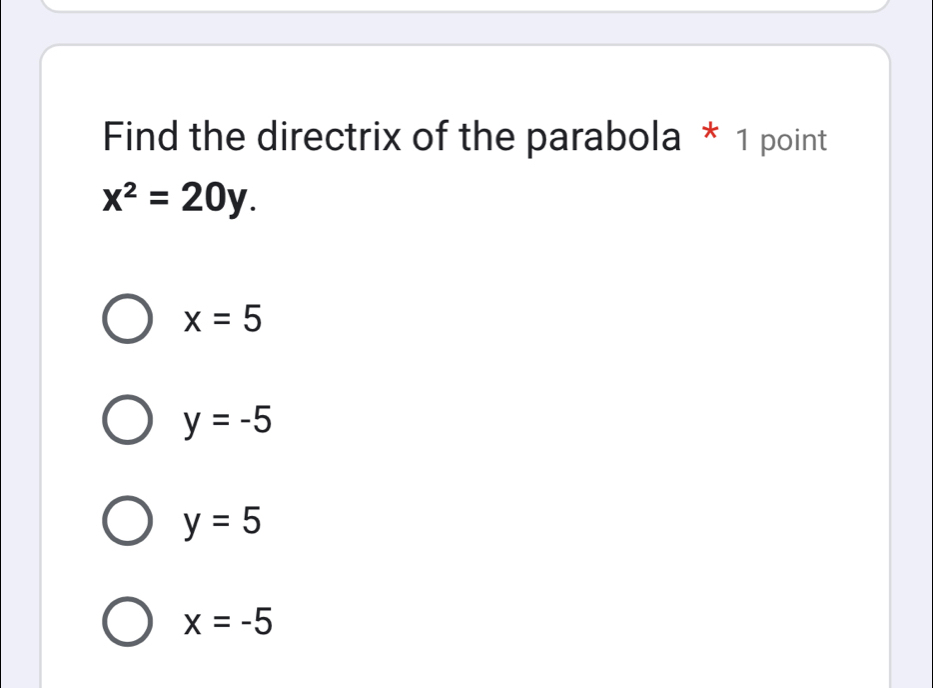Select the radio button for x = 5

[x=127, y=321]
